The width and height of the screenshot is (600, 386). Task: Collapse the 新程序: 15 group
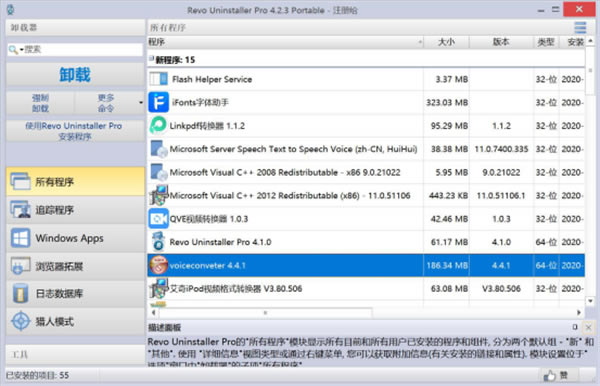coord(151,59)
